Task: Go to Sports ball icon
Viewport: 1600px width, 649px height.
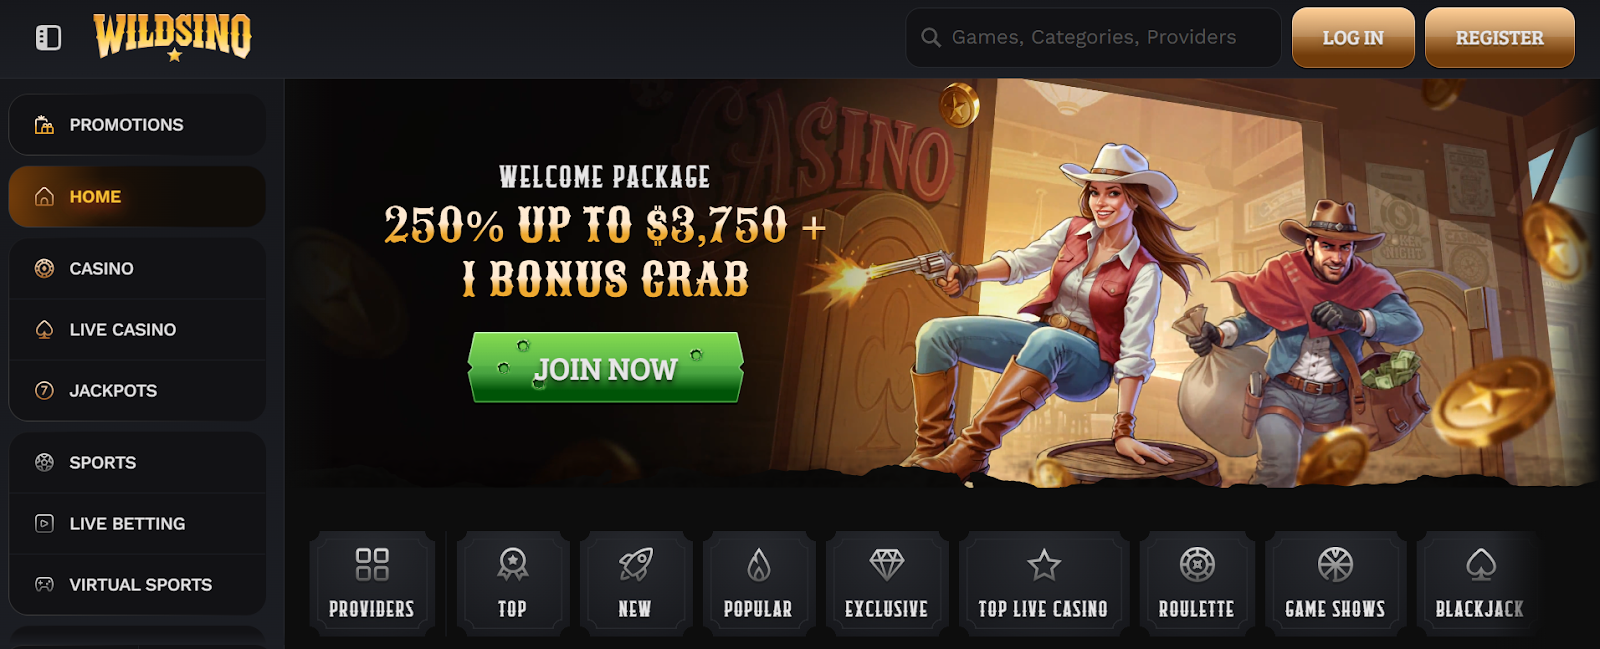Action: [44, 462]
